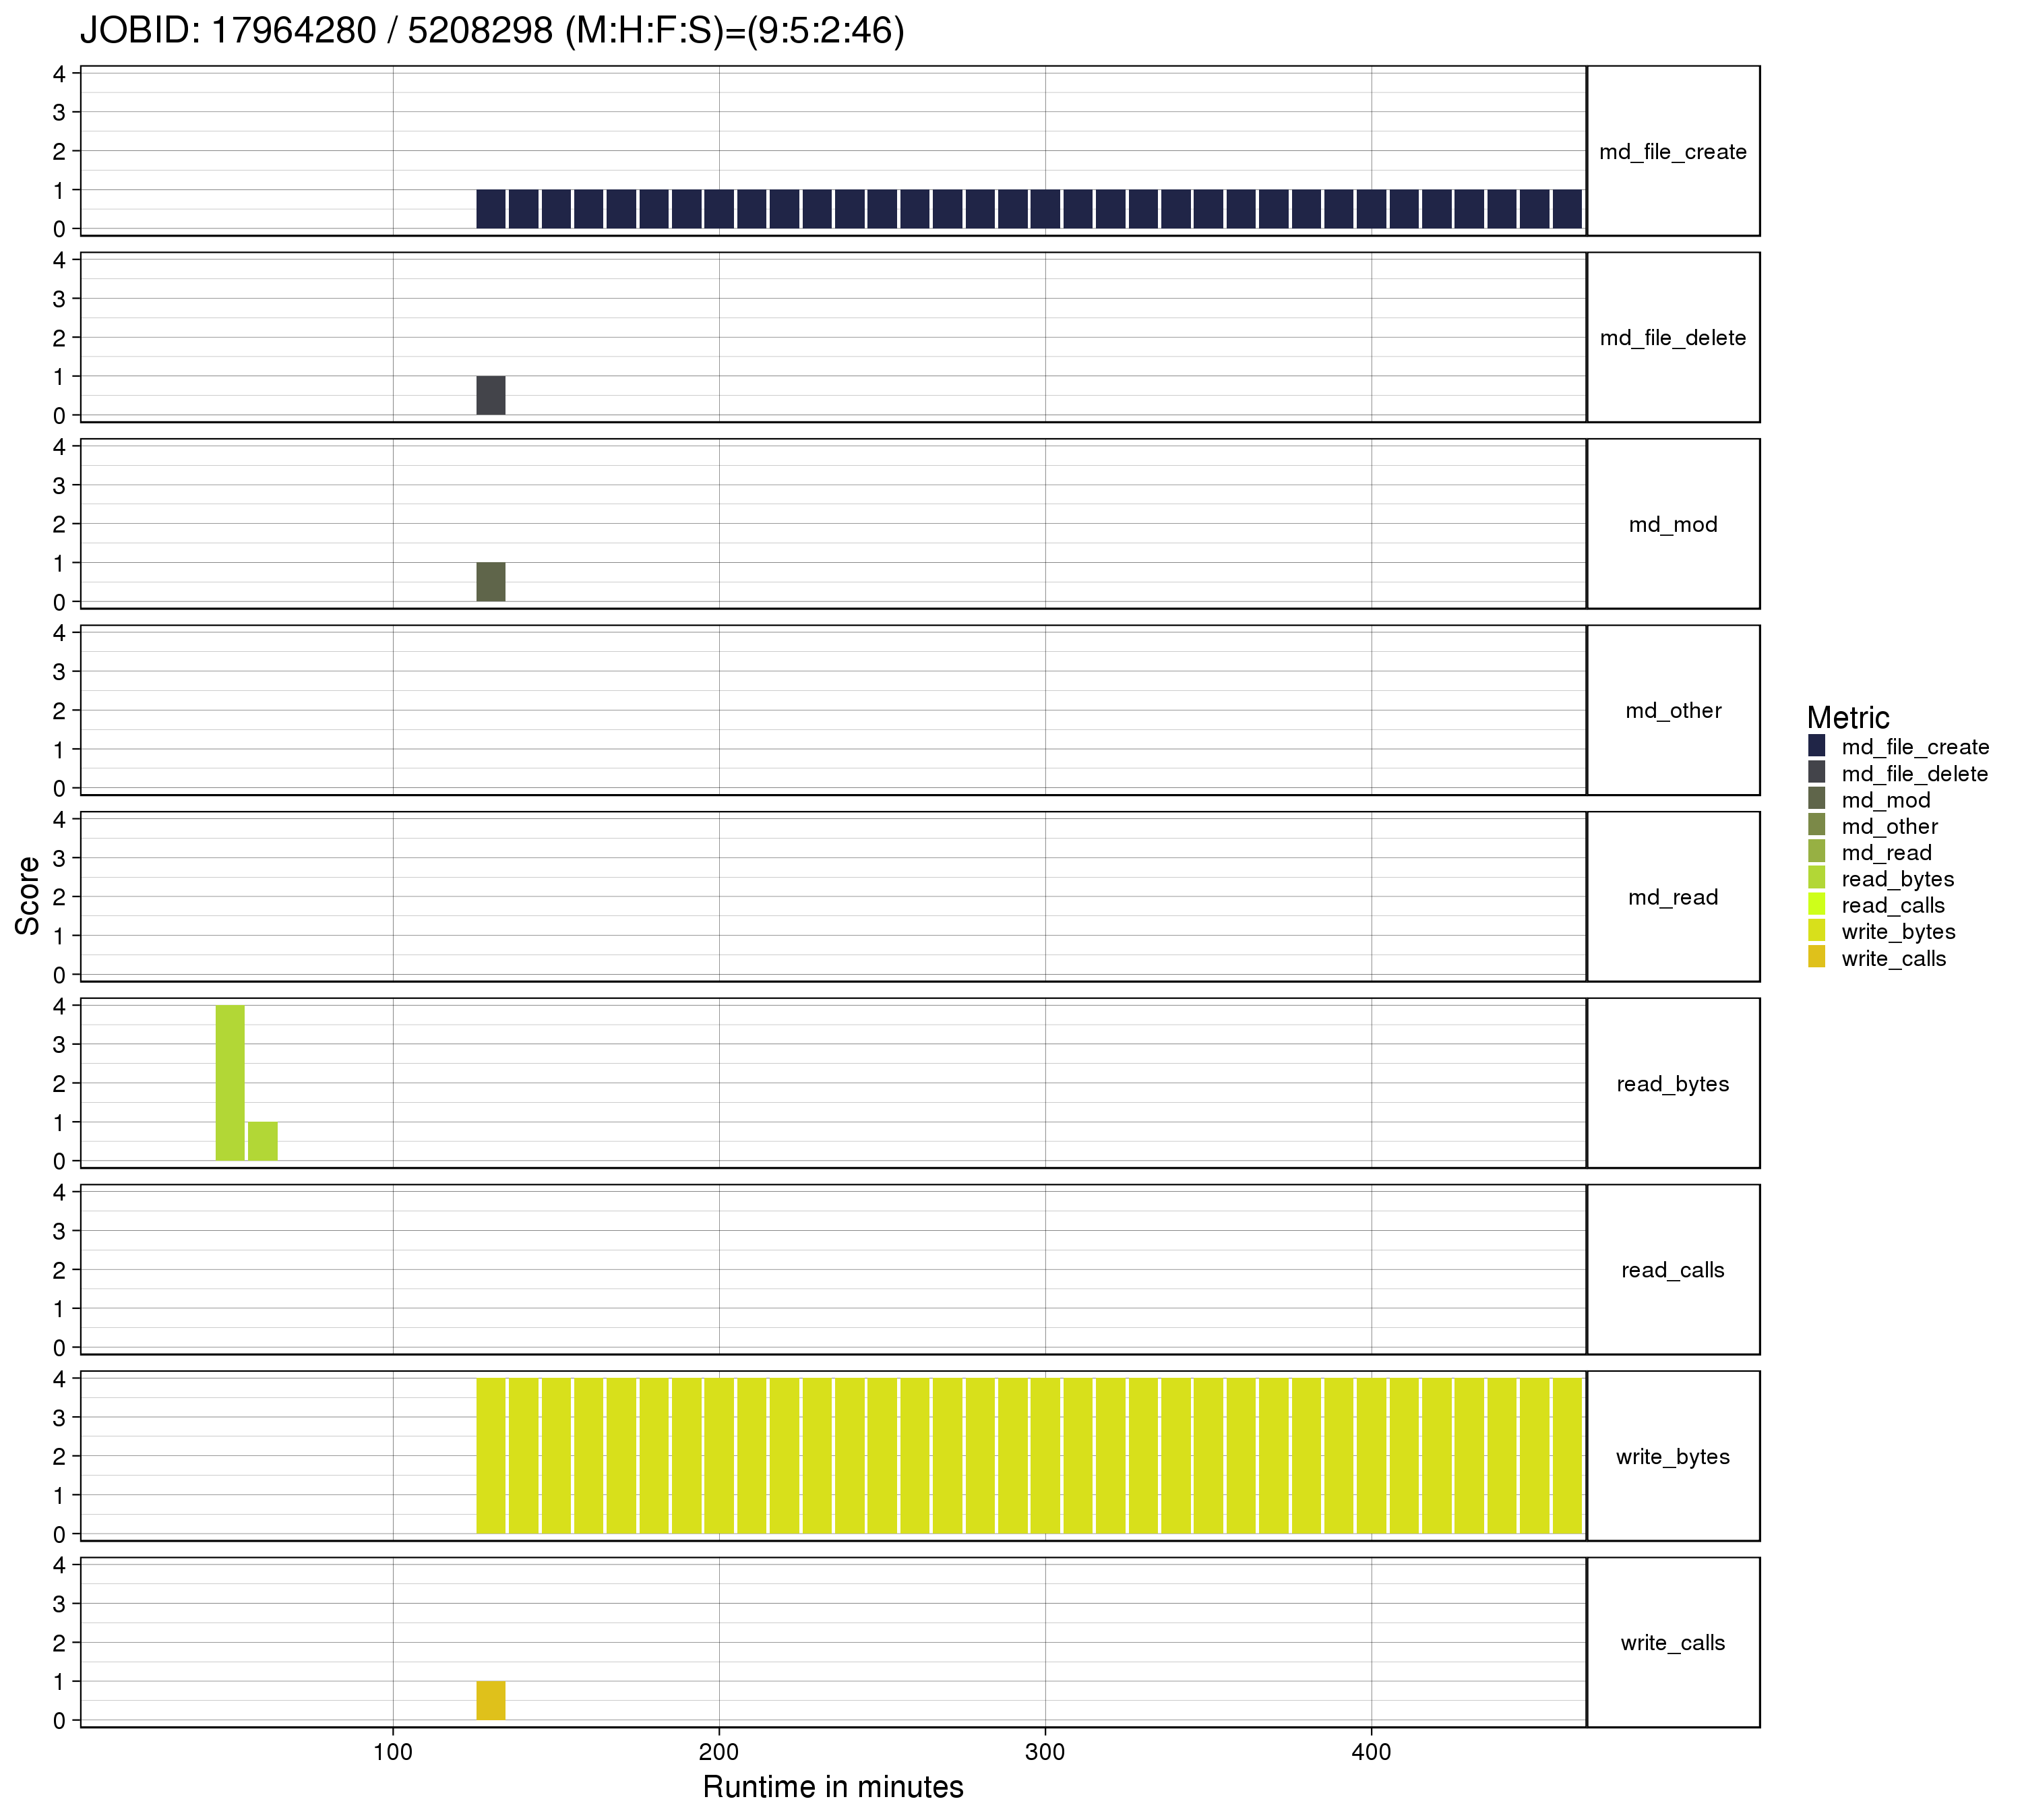Screen dimensions: 2022x1820
Task: Click the read_calls facet strip label
Action: point(1672,1270)
